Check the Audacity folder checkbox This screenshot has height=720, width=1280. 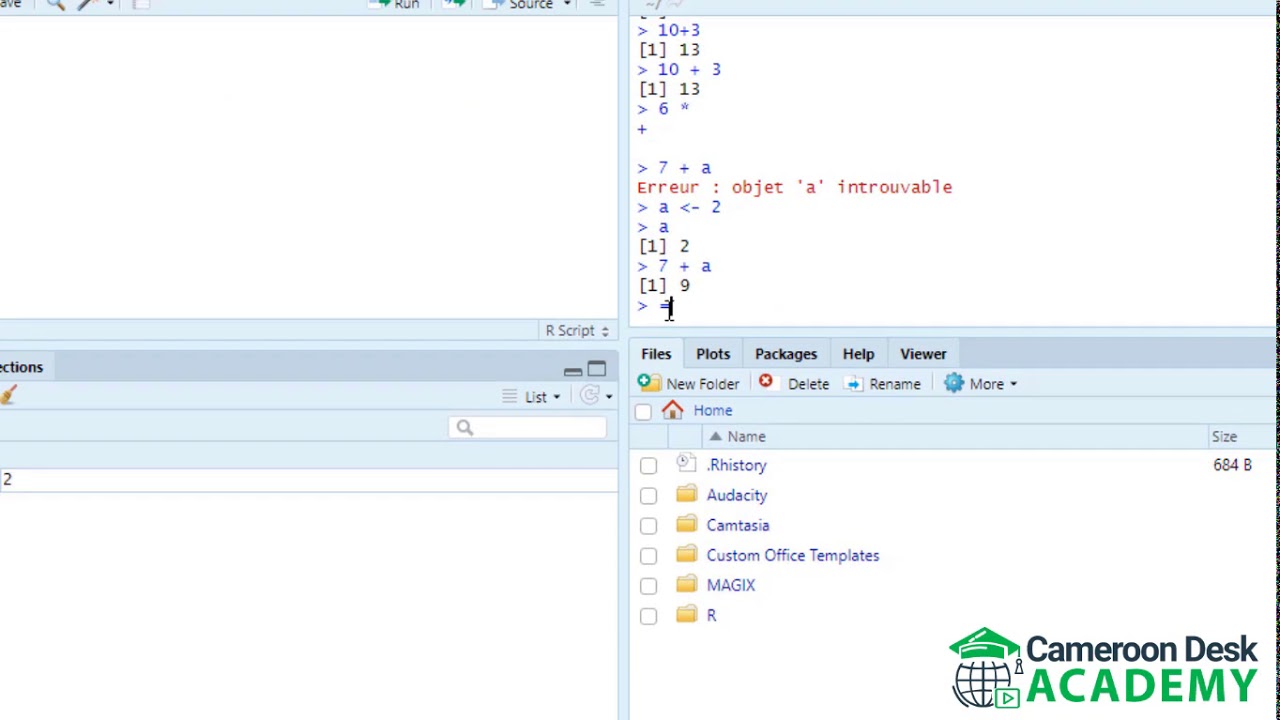648,496
